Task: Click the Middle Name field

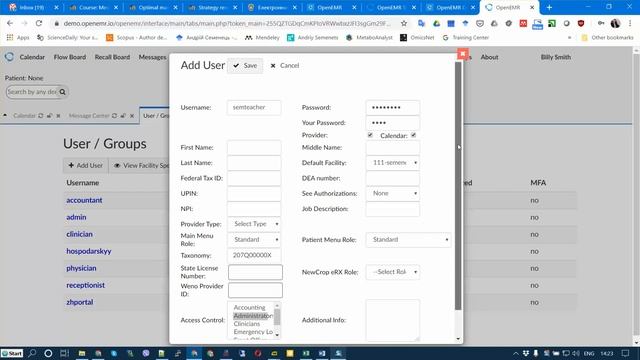Action: [393, 147]
